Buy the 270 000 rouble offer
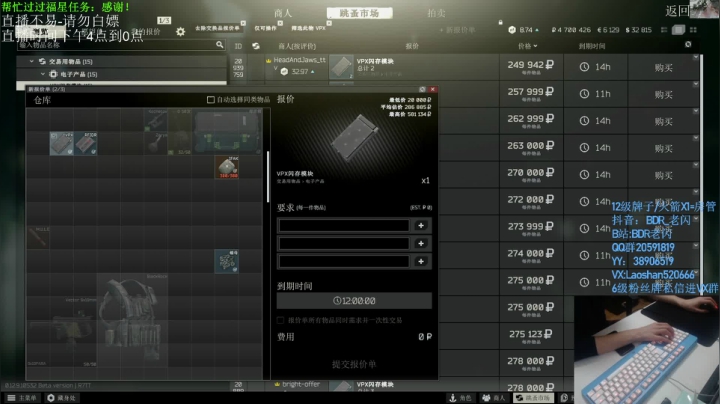 tap(663, 175)
